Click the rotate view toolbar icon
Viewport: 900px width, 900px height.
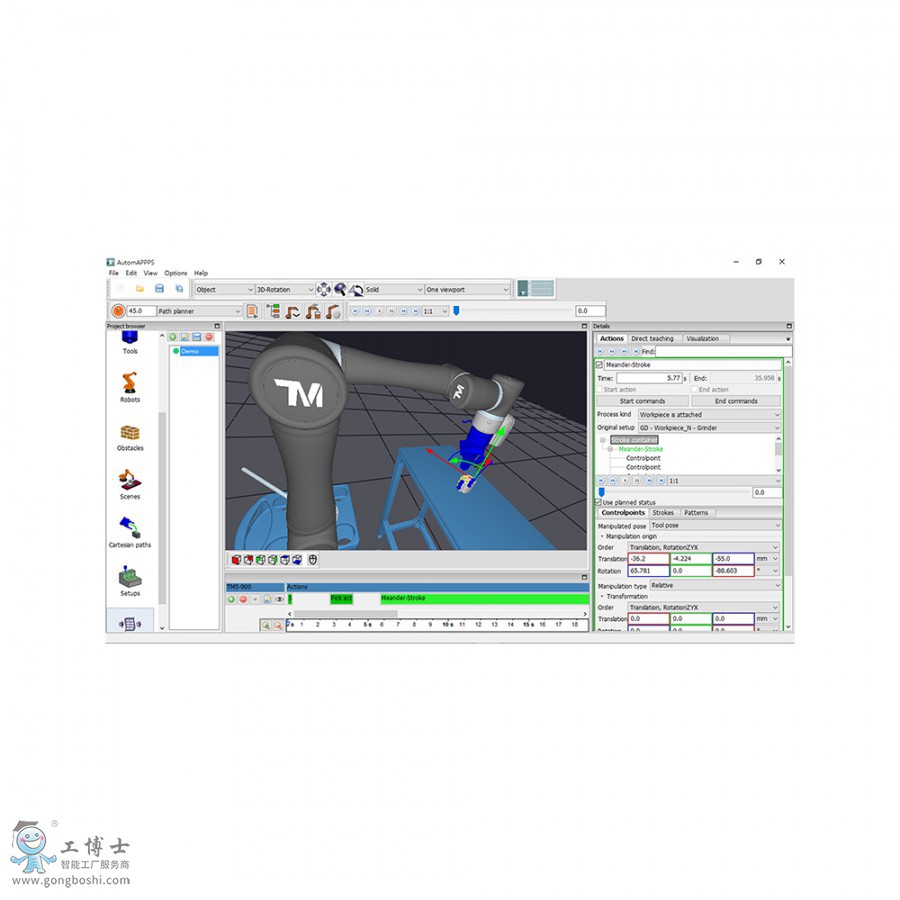pos(356,289)
